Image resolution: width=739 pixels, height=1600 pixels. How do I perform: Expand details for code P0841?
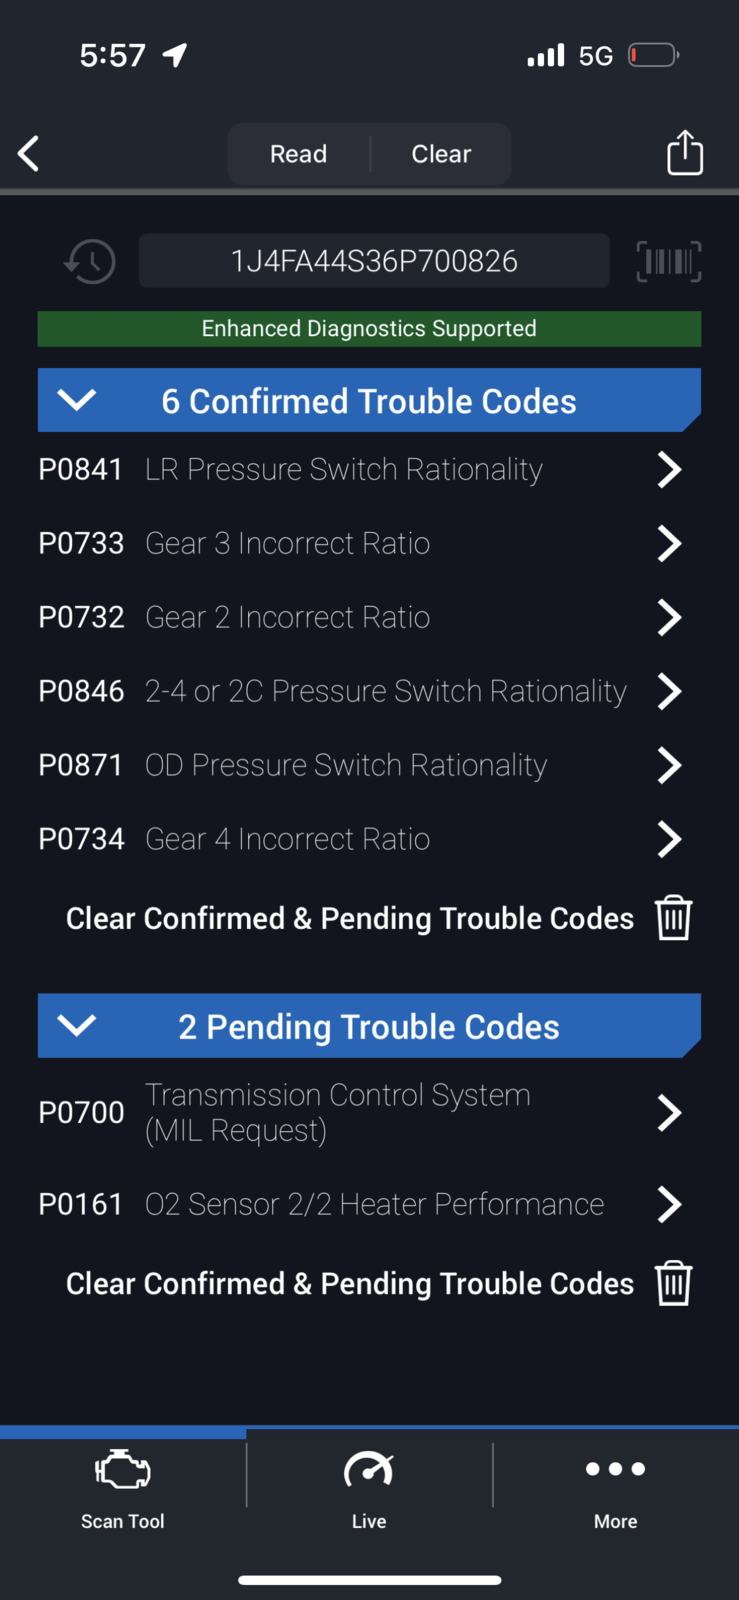(x=668, y=469)
